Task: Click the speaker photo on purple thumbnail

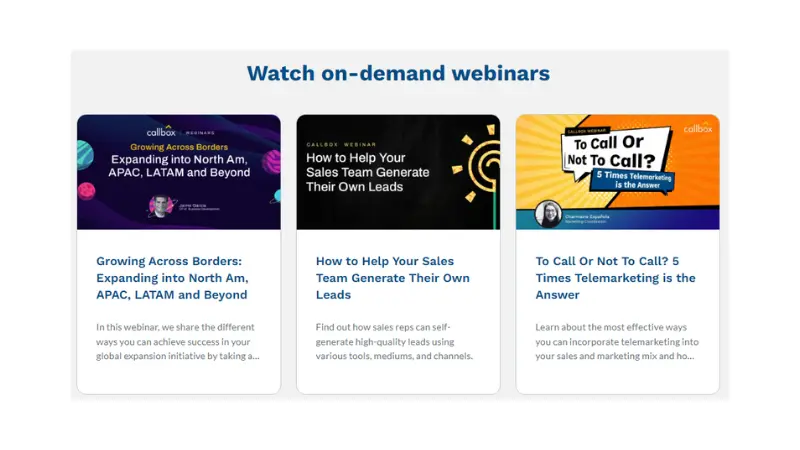Action: [x=161, y=207]
